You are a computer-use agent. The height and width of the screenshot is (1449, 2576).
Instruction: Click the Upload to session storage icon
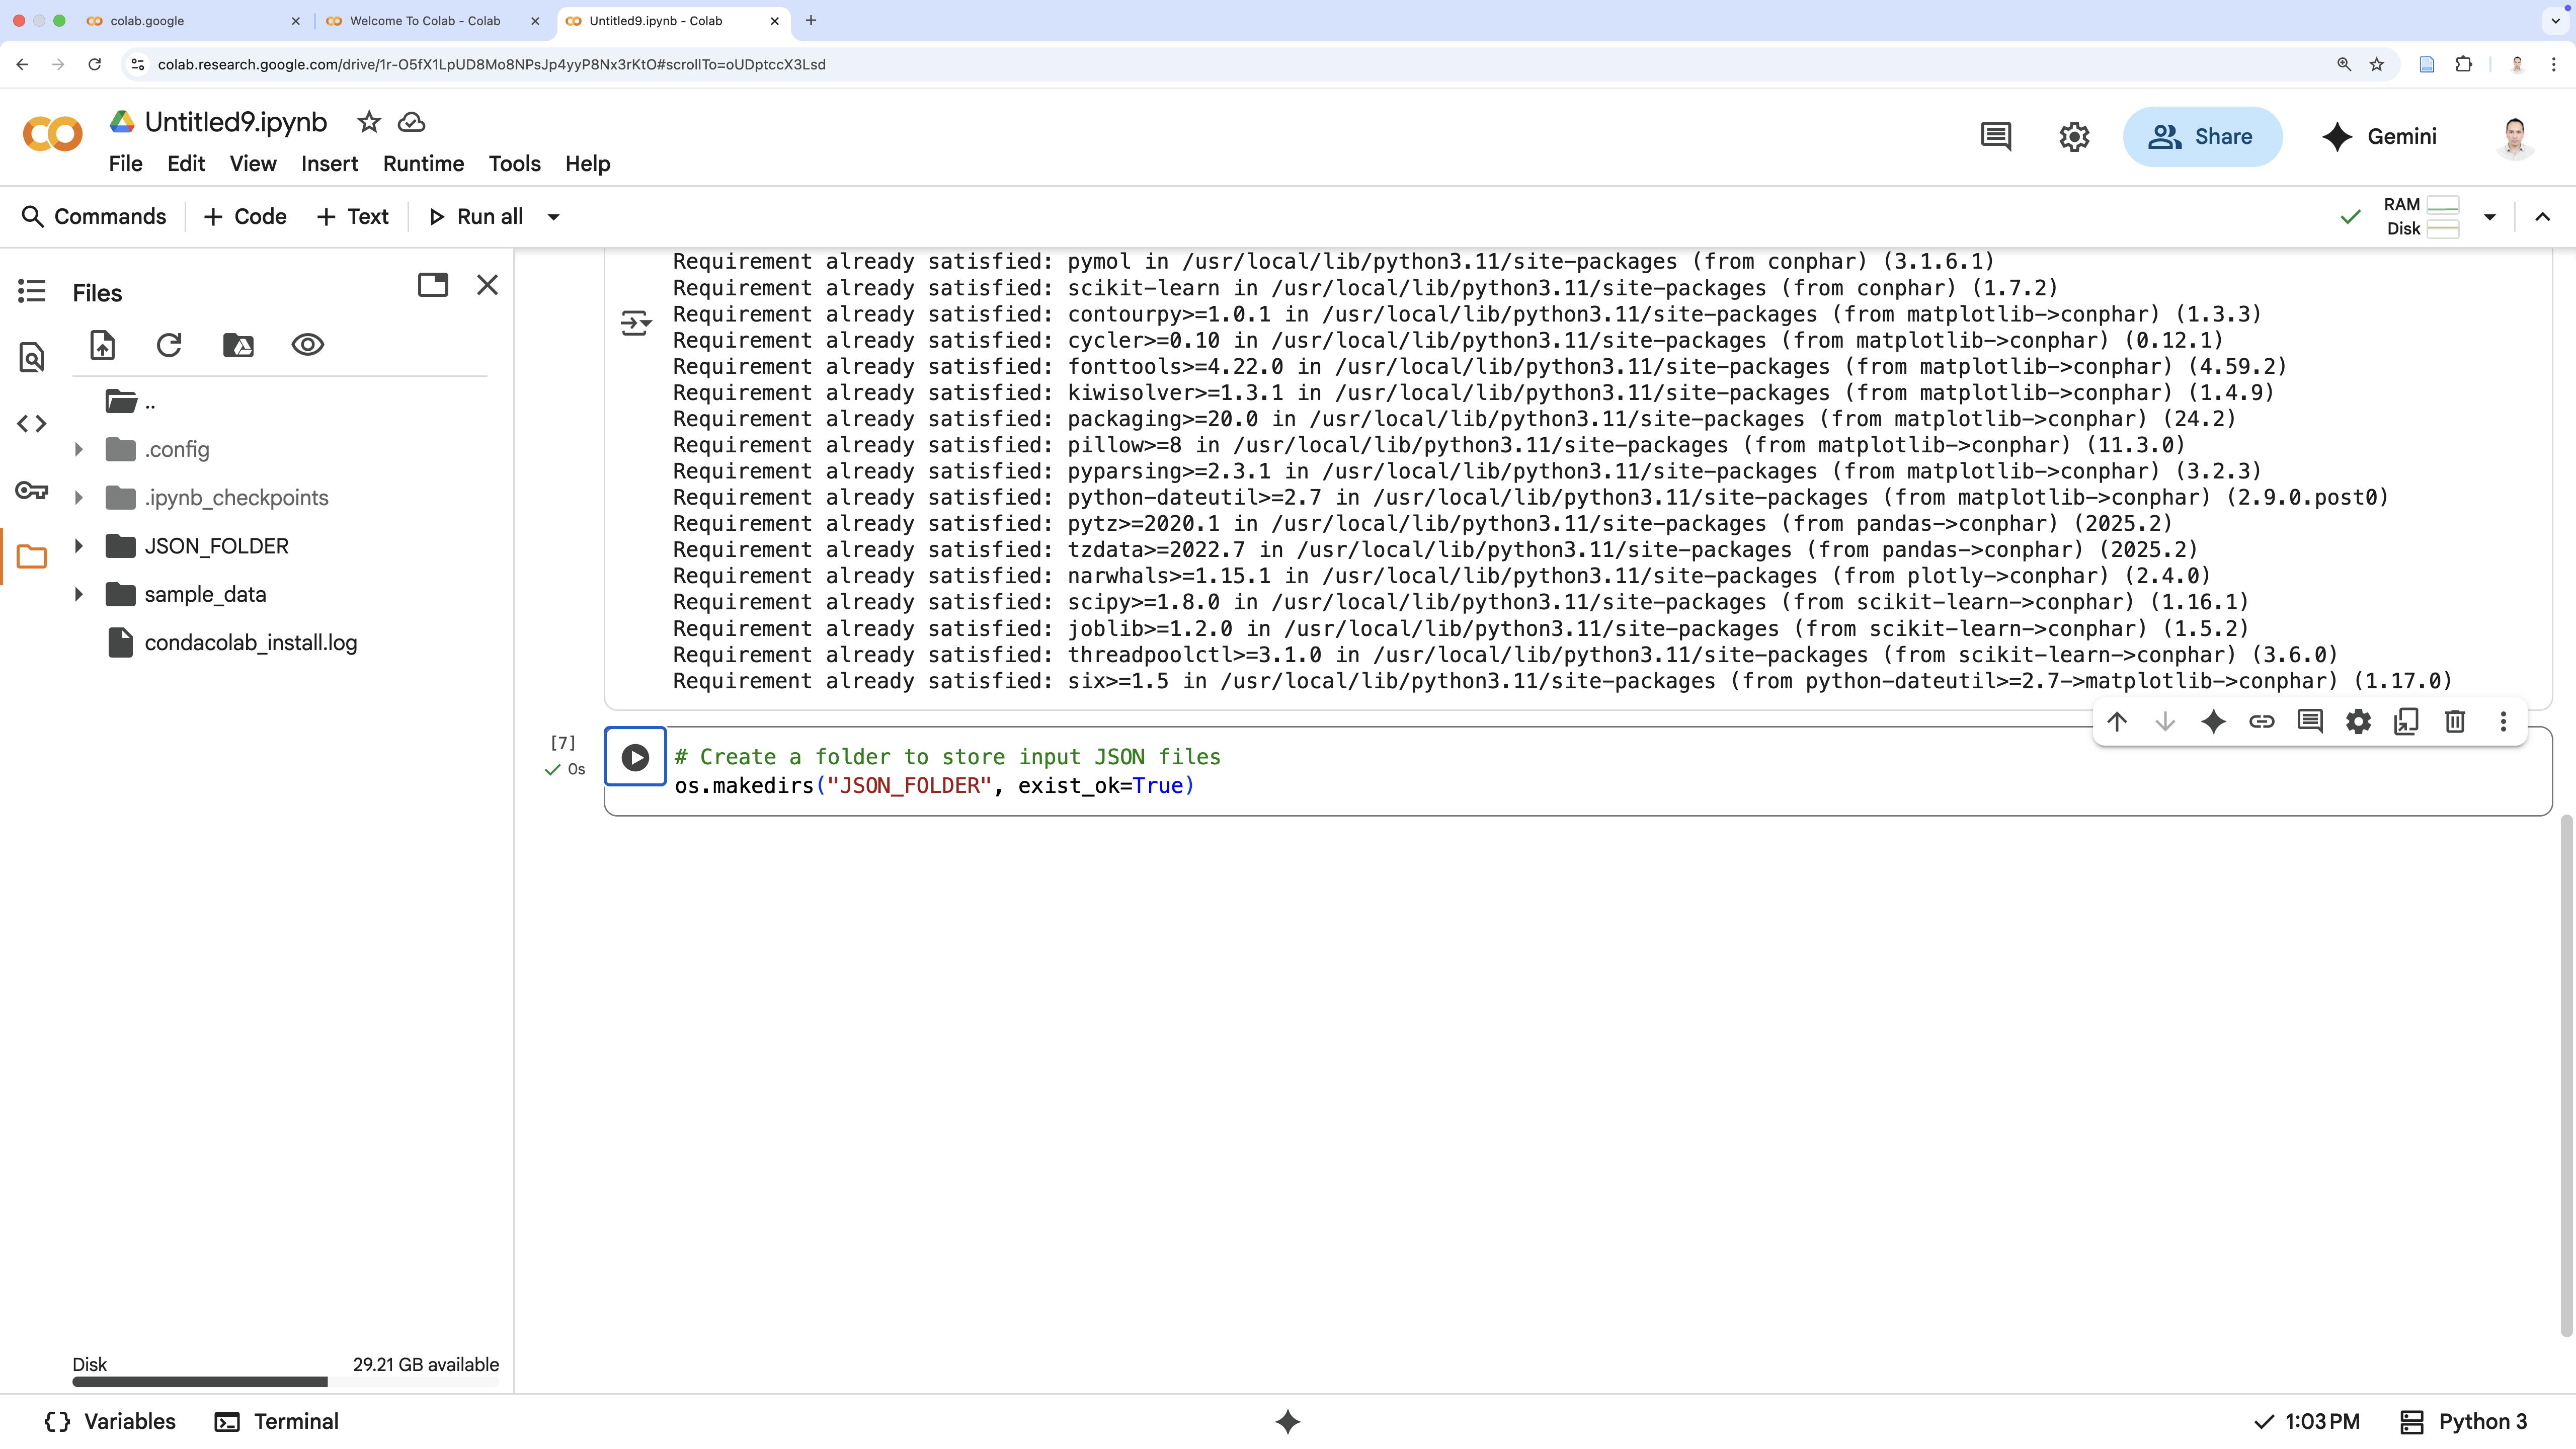(102, 345)
